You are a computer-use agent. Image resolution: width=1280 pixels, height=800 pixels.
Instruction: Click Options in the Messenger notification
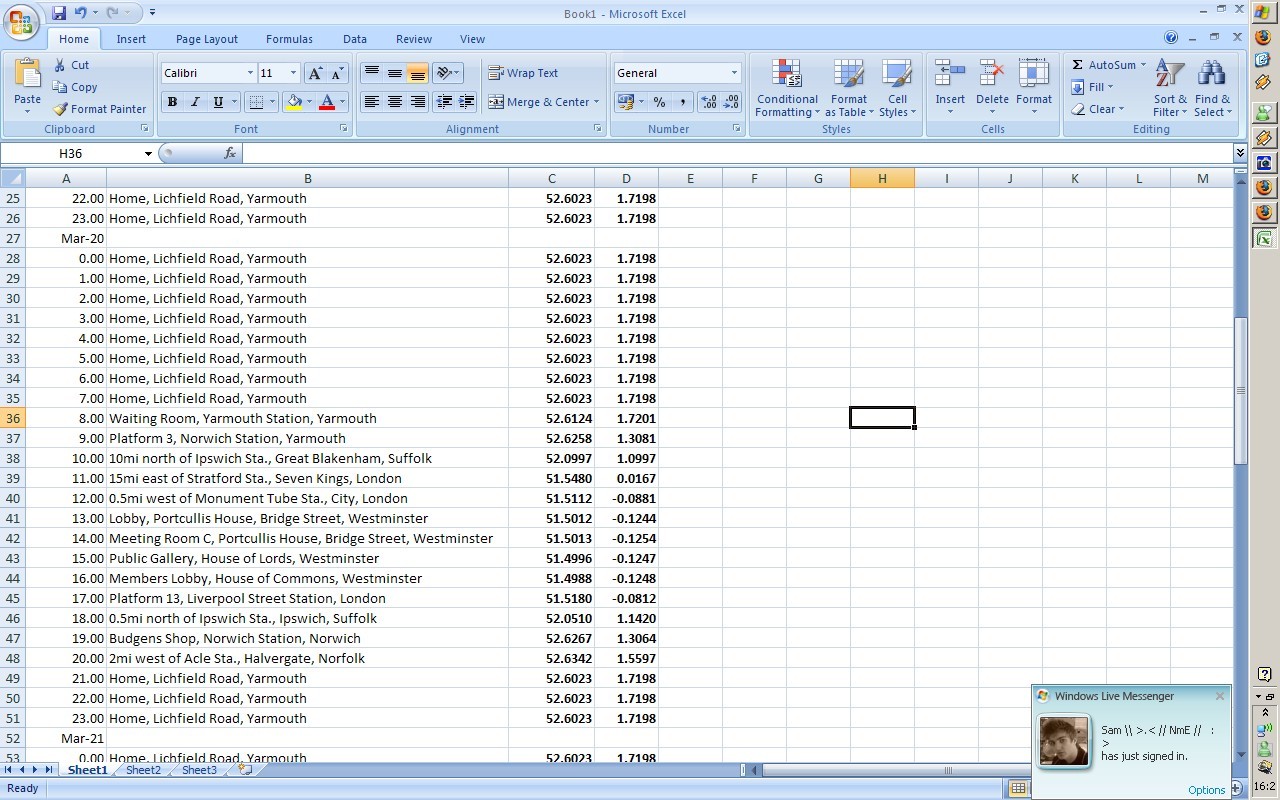pos(1206,790)
